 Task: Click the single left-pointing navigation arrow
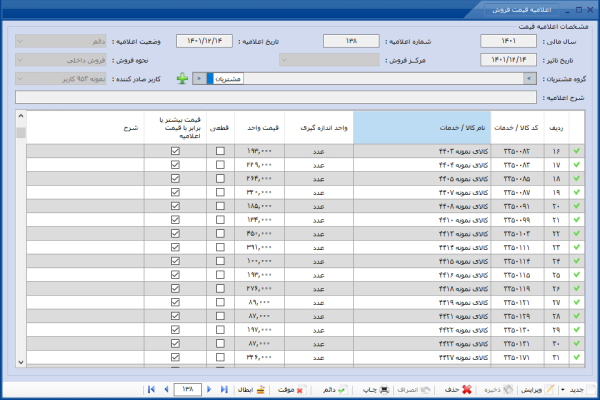click(166, 389)
